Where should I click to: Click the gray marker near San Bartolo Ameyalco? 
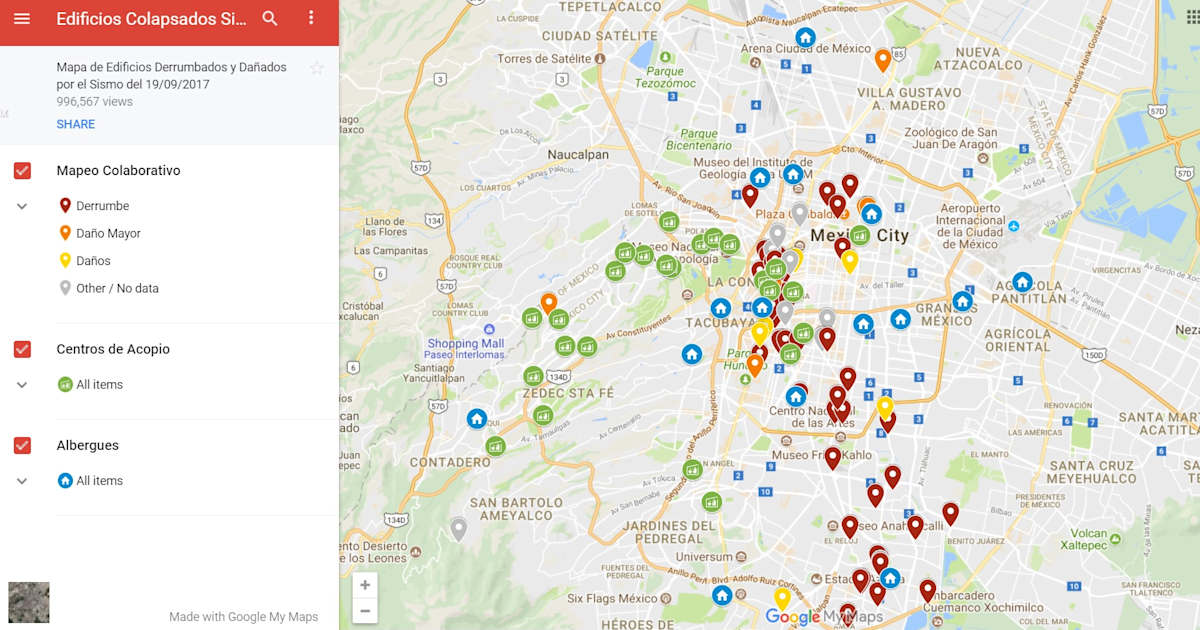pyautogui.click(x=458, y=529)
